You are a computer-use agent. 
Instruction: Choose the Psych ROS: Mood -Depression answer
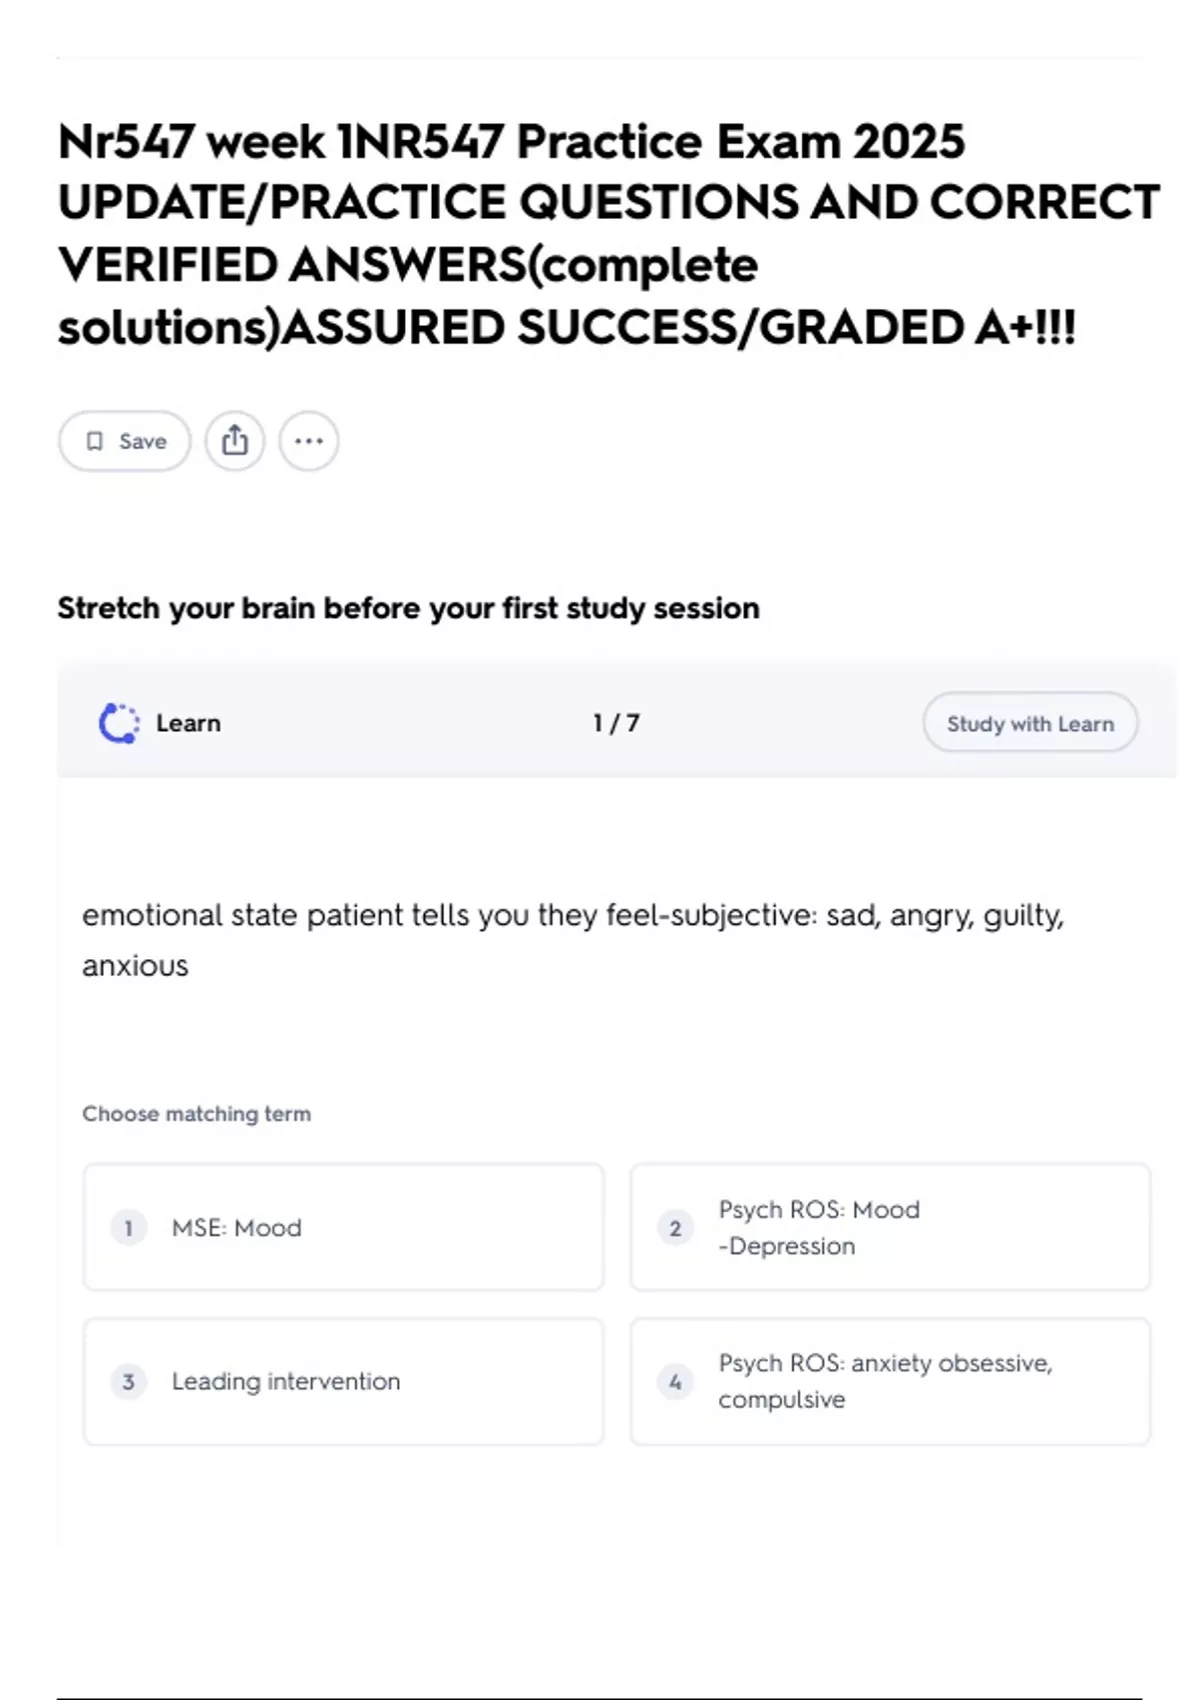coord(890,1227)
